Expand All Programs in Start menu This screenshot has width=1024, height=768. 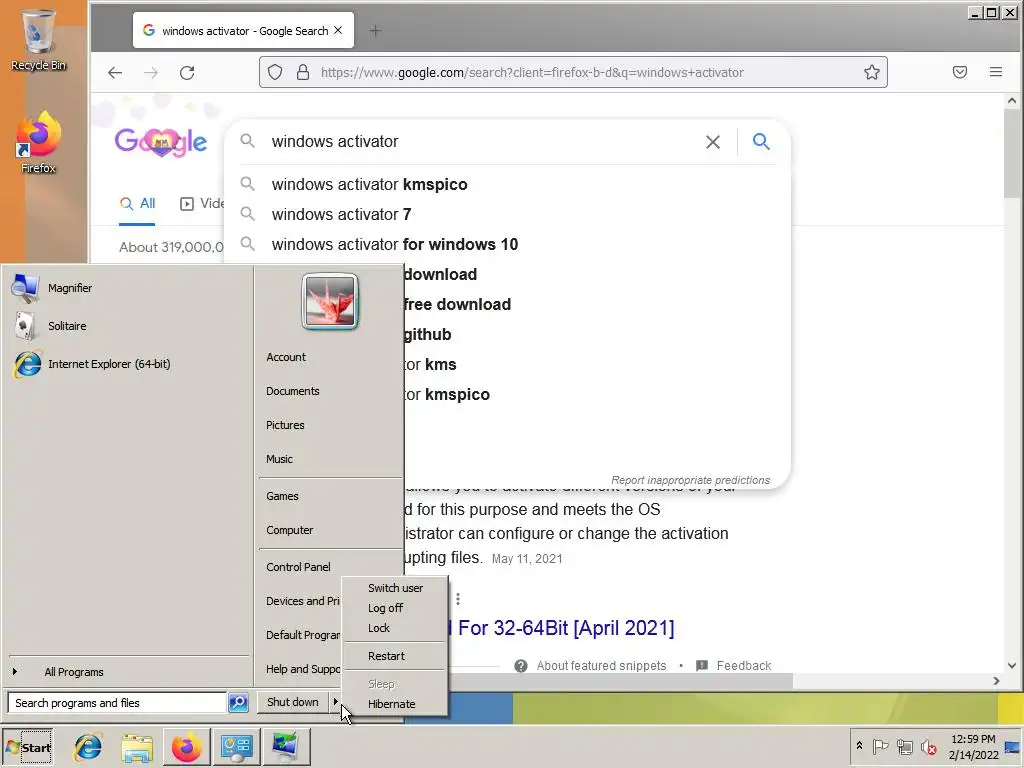tap(129, 672)
